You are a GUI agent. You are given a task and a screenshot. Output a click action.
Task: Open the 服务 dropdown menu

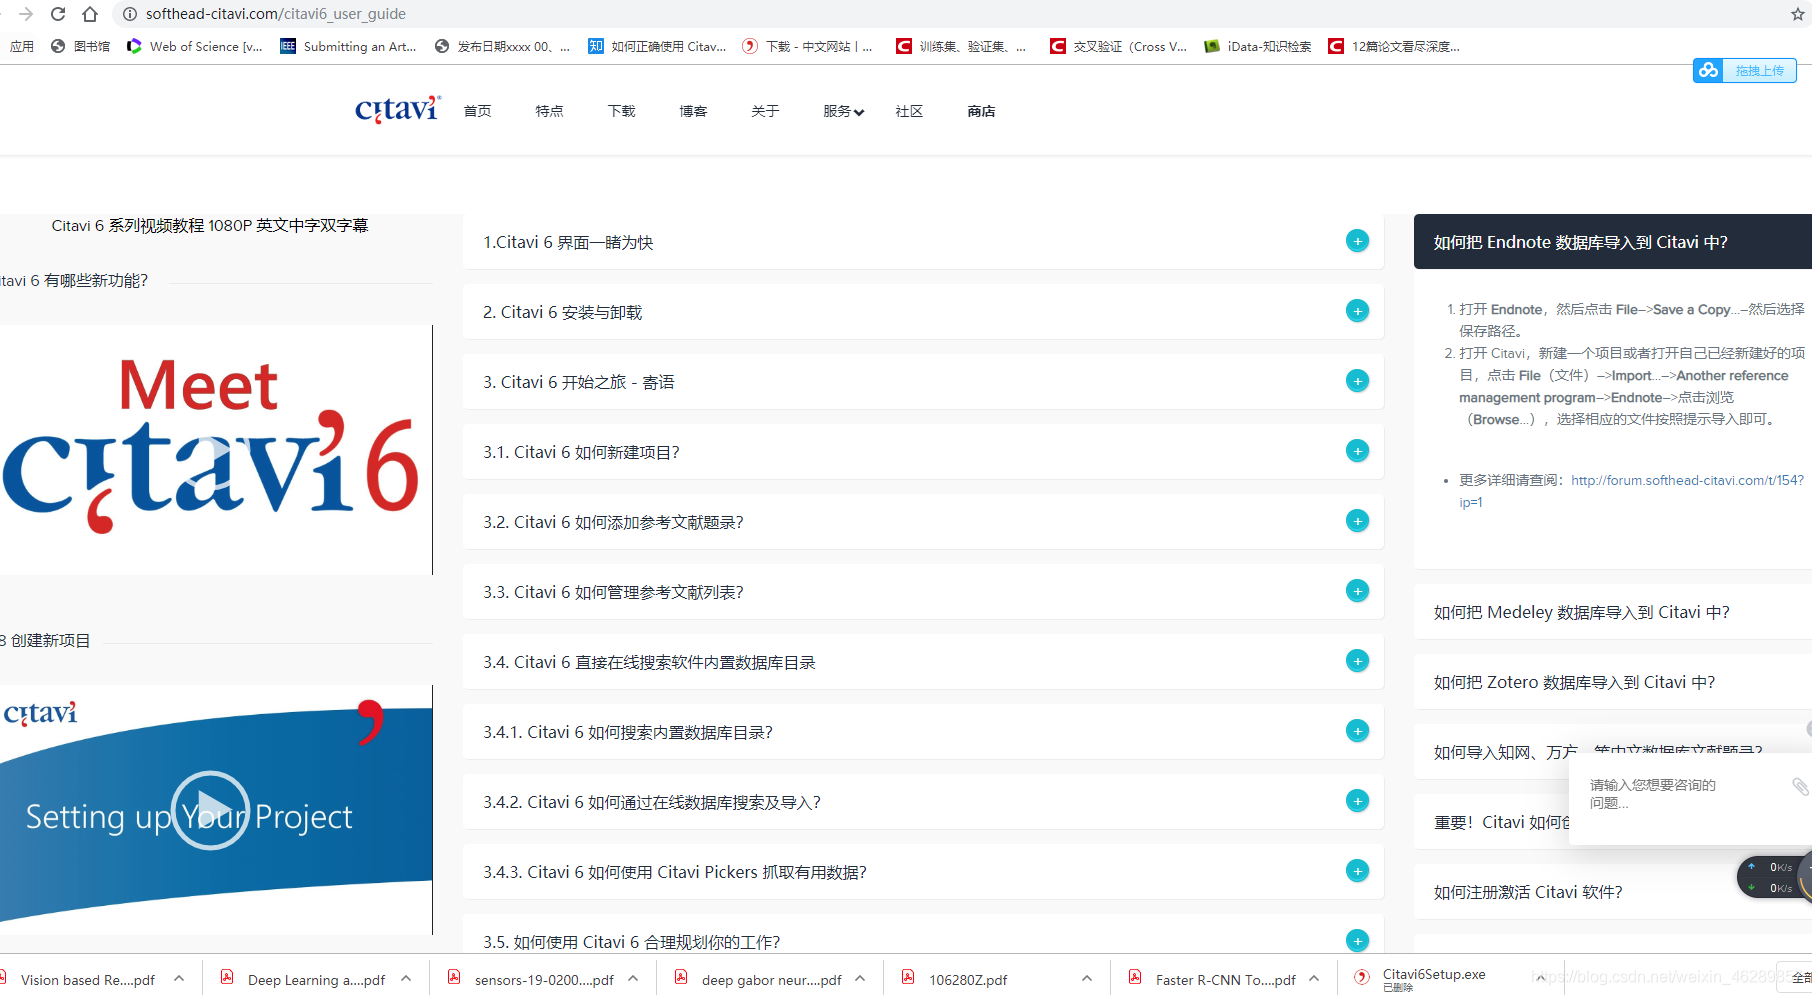tap(842, 111)
